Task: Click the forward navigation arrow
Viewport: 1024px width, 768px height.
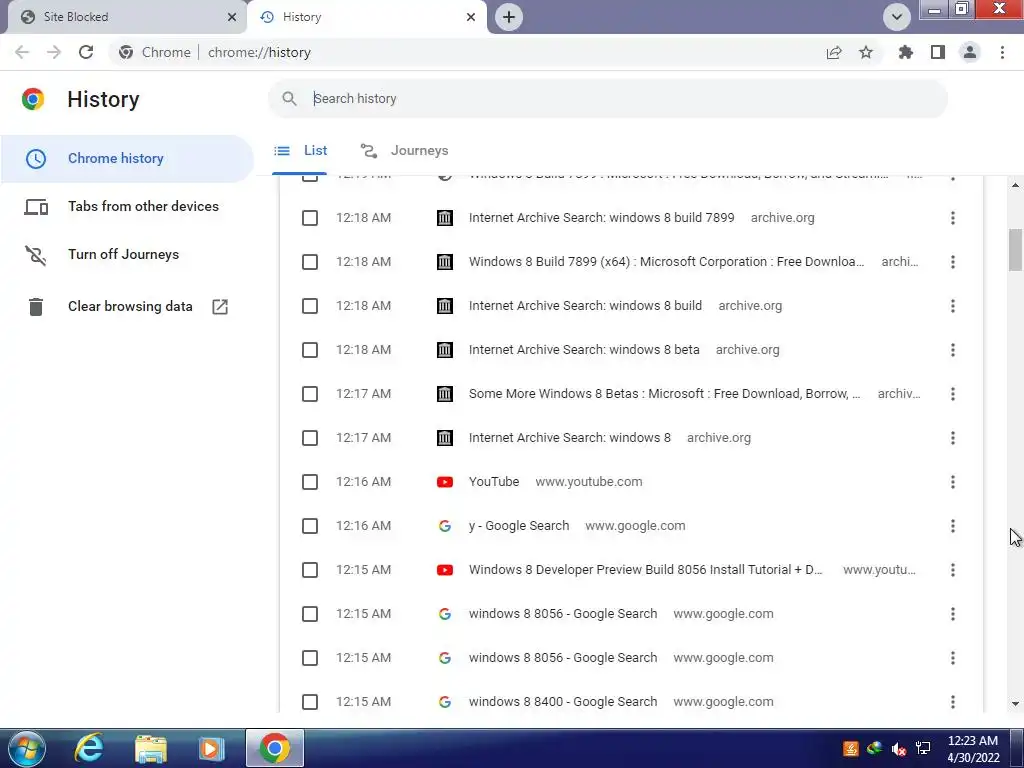Action: click(54, 52)
